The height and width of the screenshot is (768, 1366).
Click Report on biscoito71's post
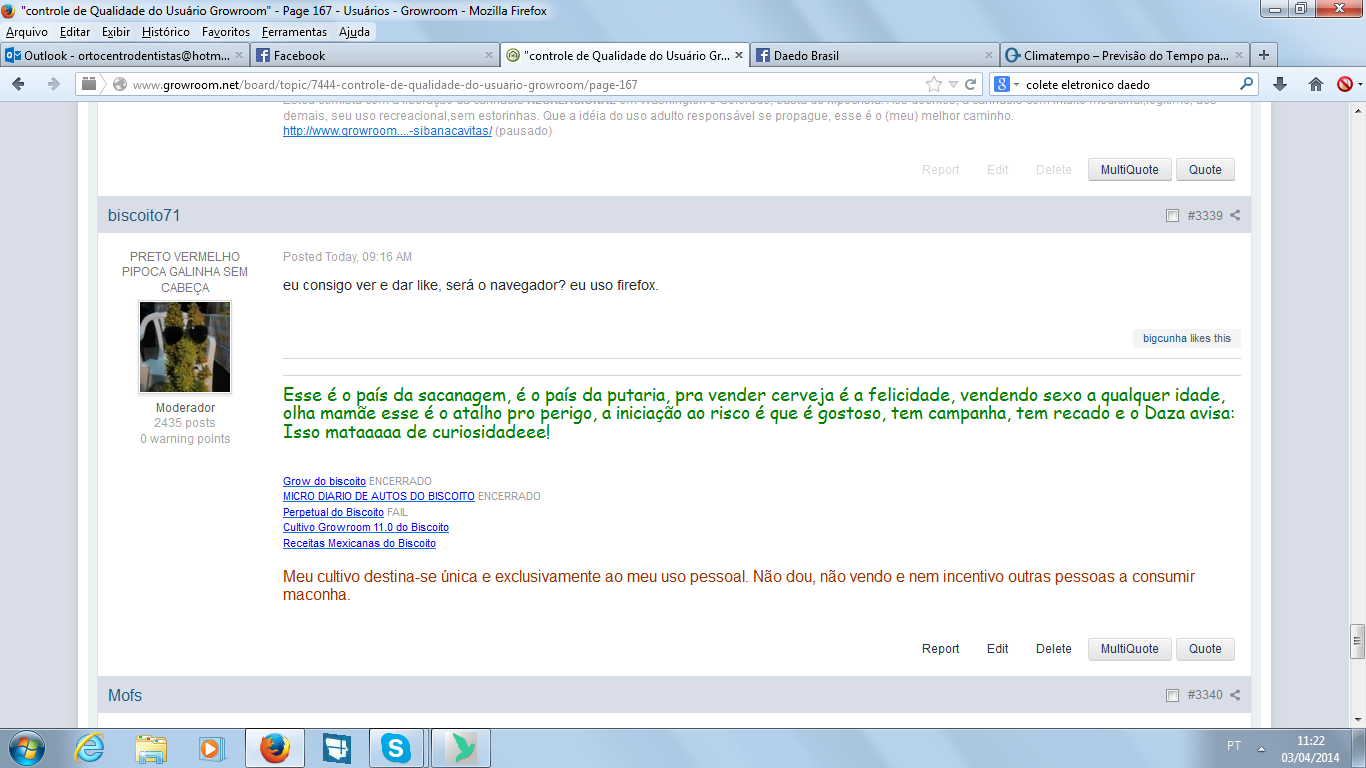[941, 649]
